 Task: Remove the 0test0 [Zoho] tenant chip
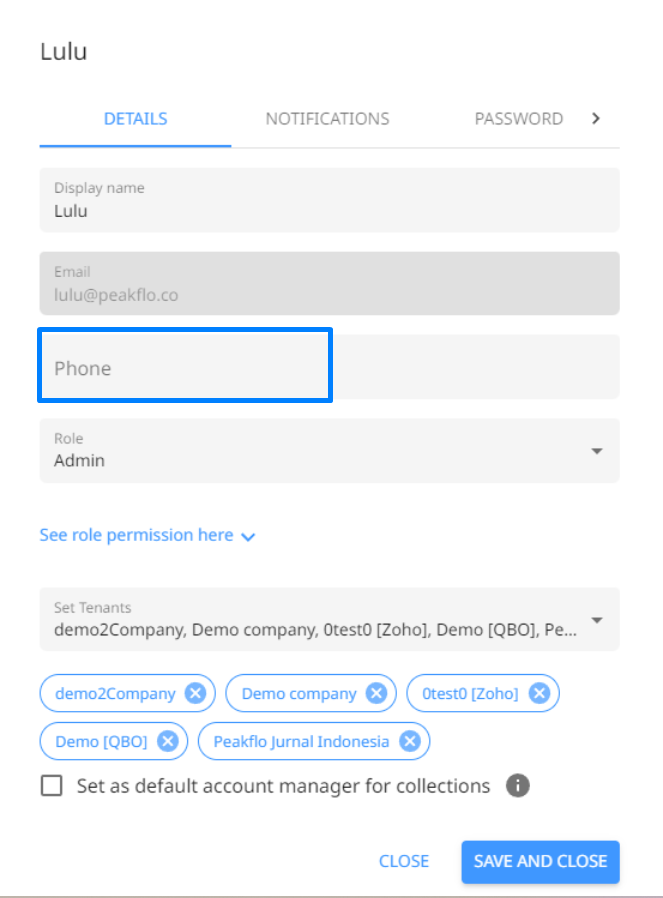[539, 692]
